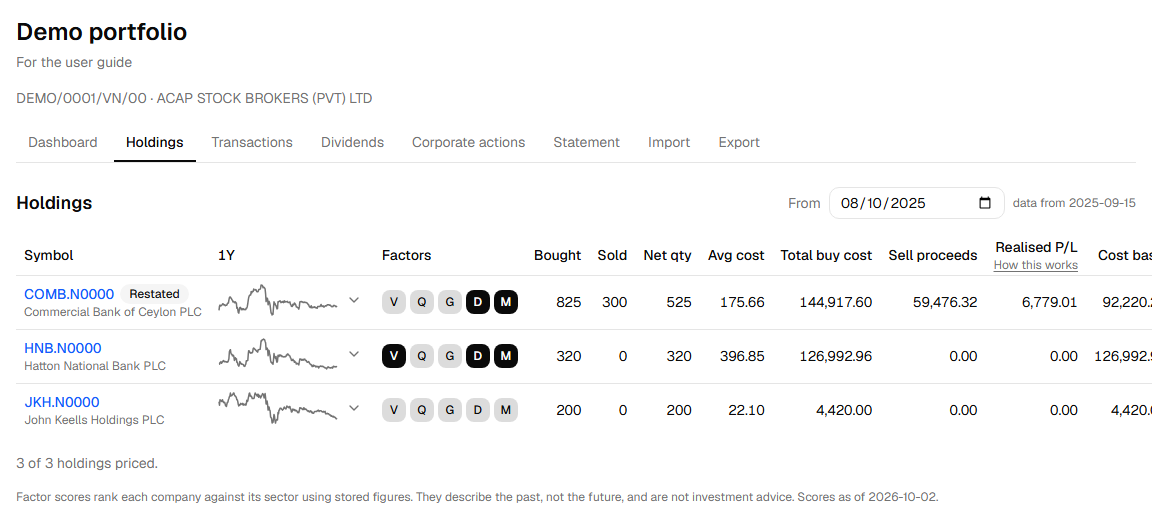Image resolution: width=1152 pixels, height=521 pixels.
Task: Click the 126,992.96 total buy cost cell
Action: click(835, 356)
